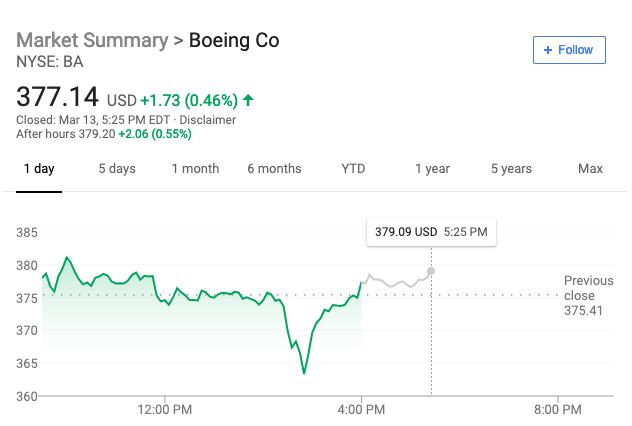Open the Disclaimer link
Screen dimensions: 632x426
[208, 120]
